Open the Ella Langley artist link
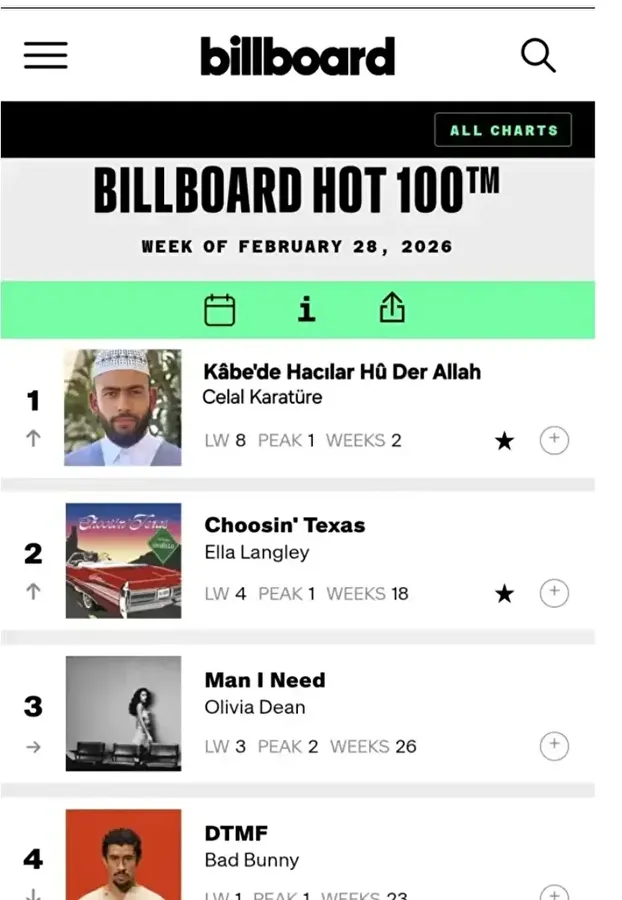Screen dimensions: 622x900 click(x=257, y=552)
